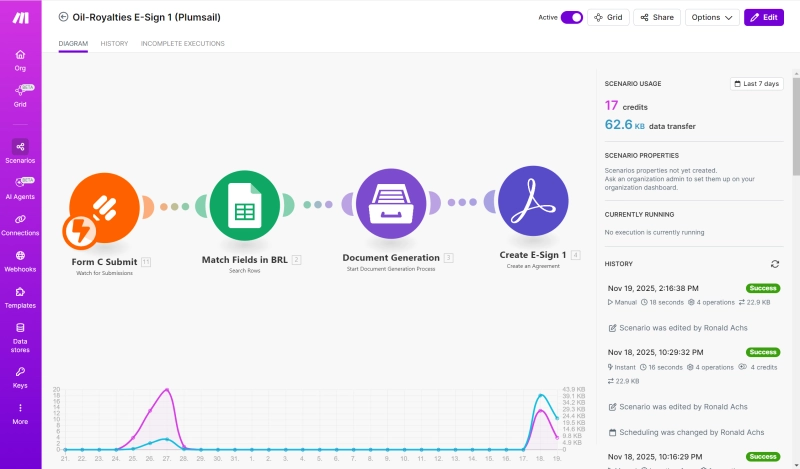Viewport: 800px width, 469px height.
Task: Click the 'Search Rows' subtitle
Action: coord(244,270)
